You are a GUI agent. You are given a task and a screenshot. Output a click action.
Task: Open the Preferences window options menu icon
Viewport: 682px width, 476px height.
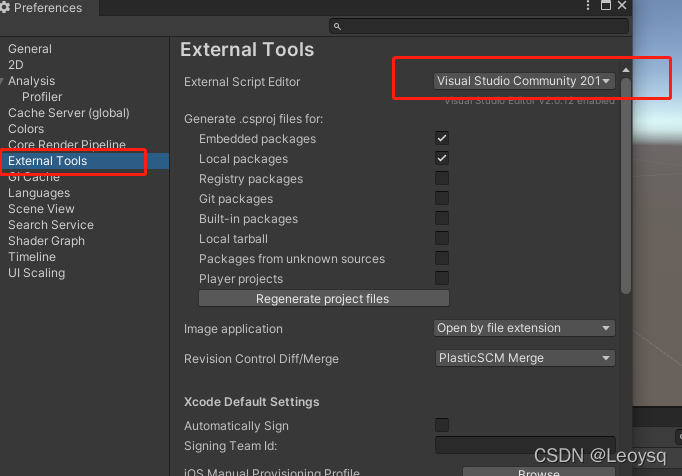(x=588, y=6)
